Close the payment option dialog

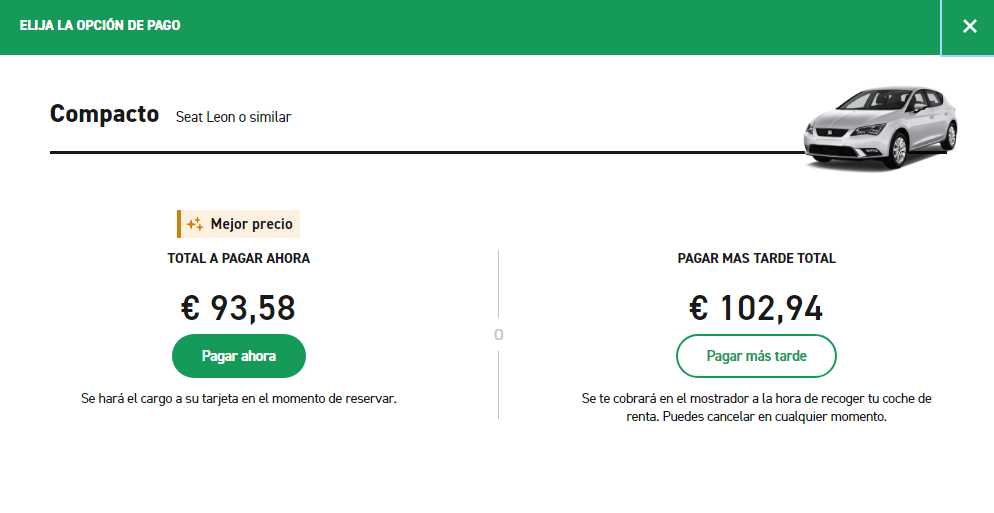click(x=968, y=27)
